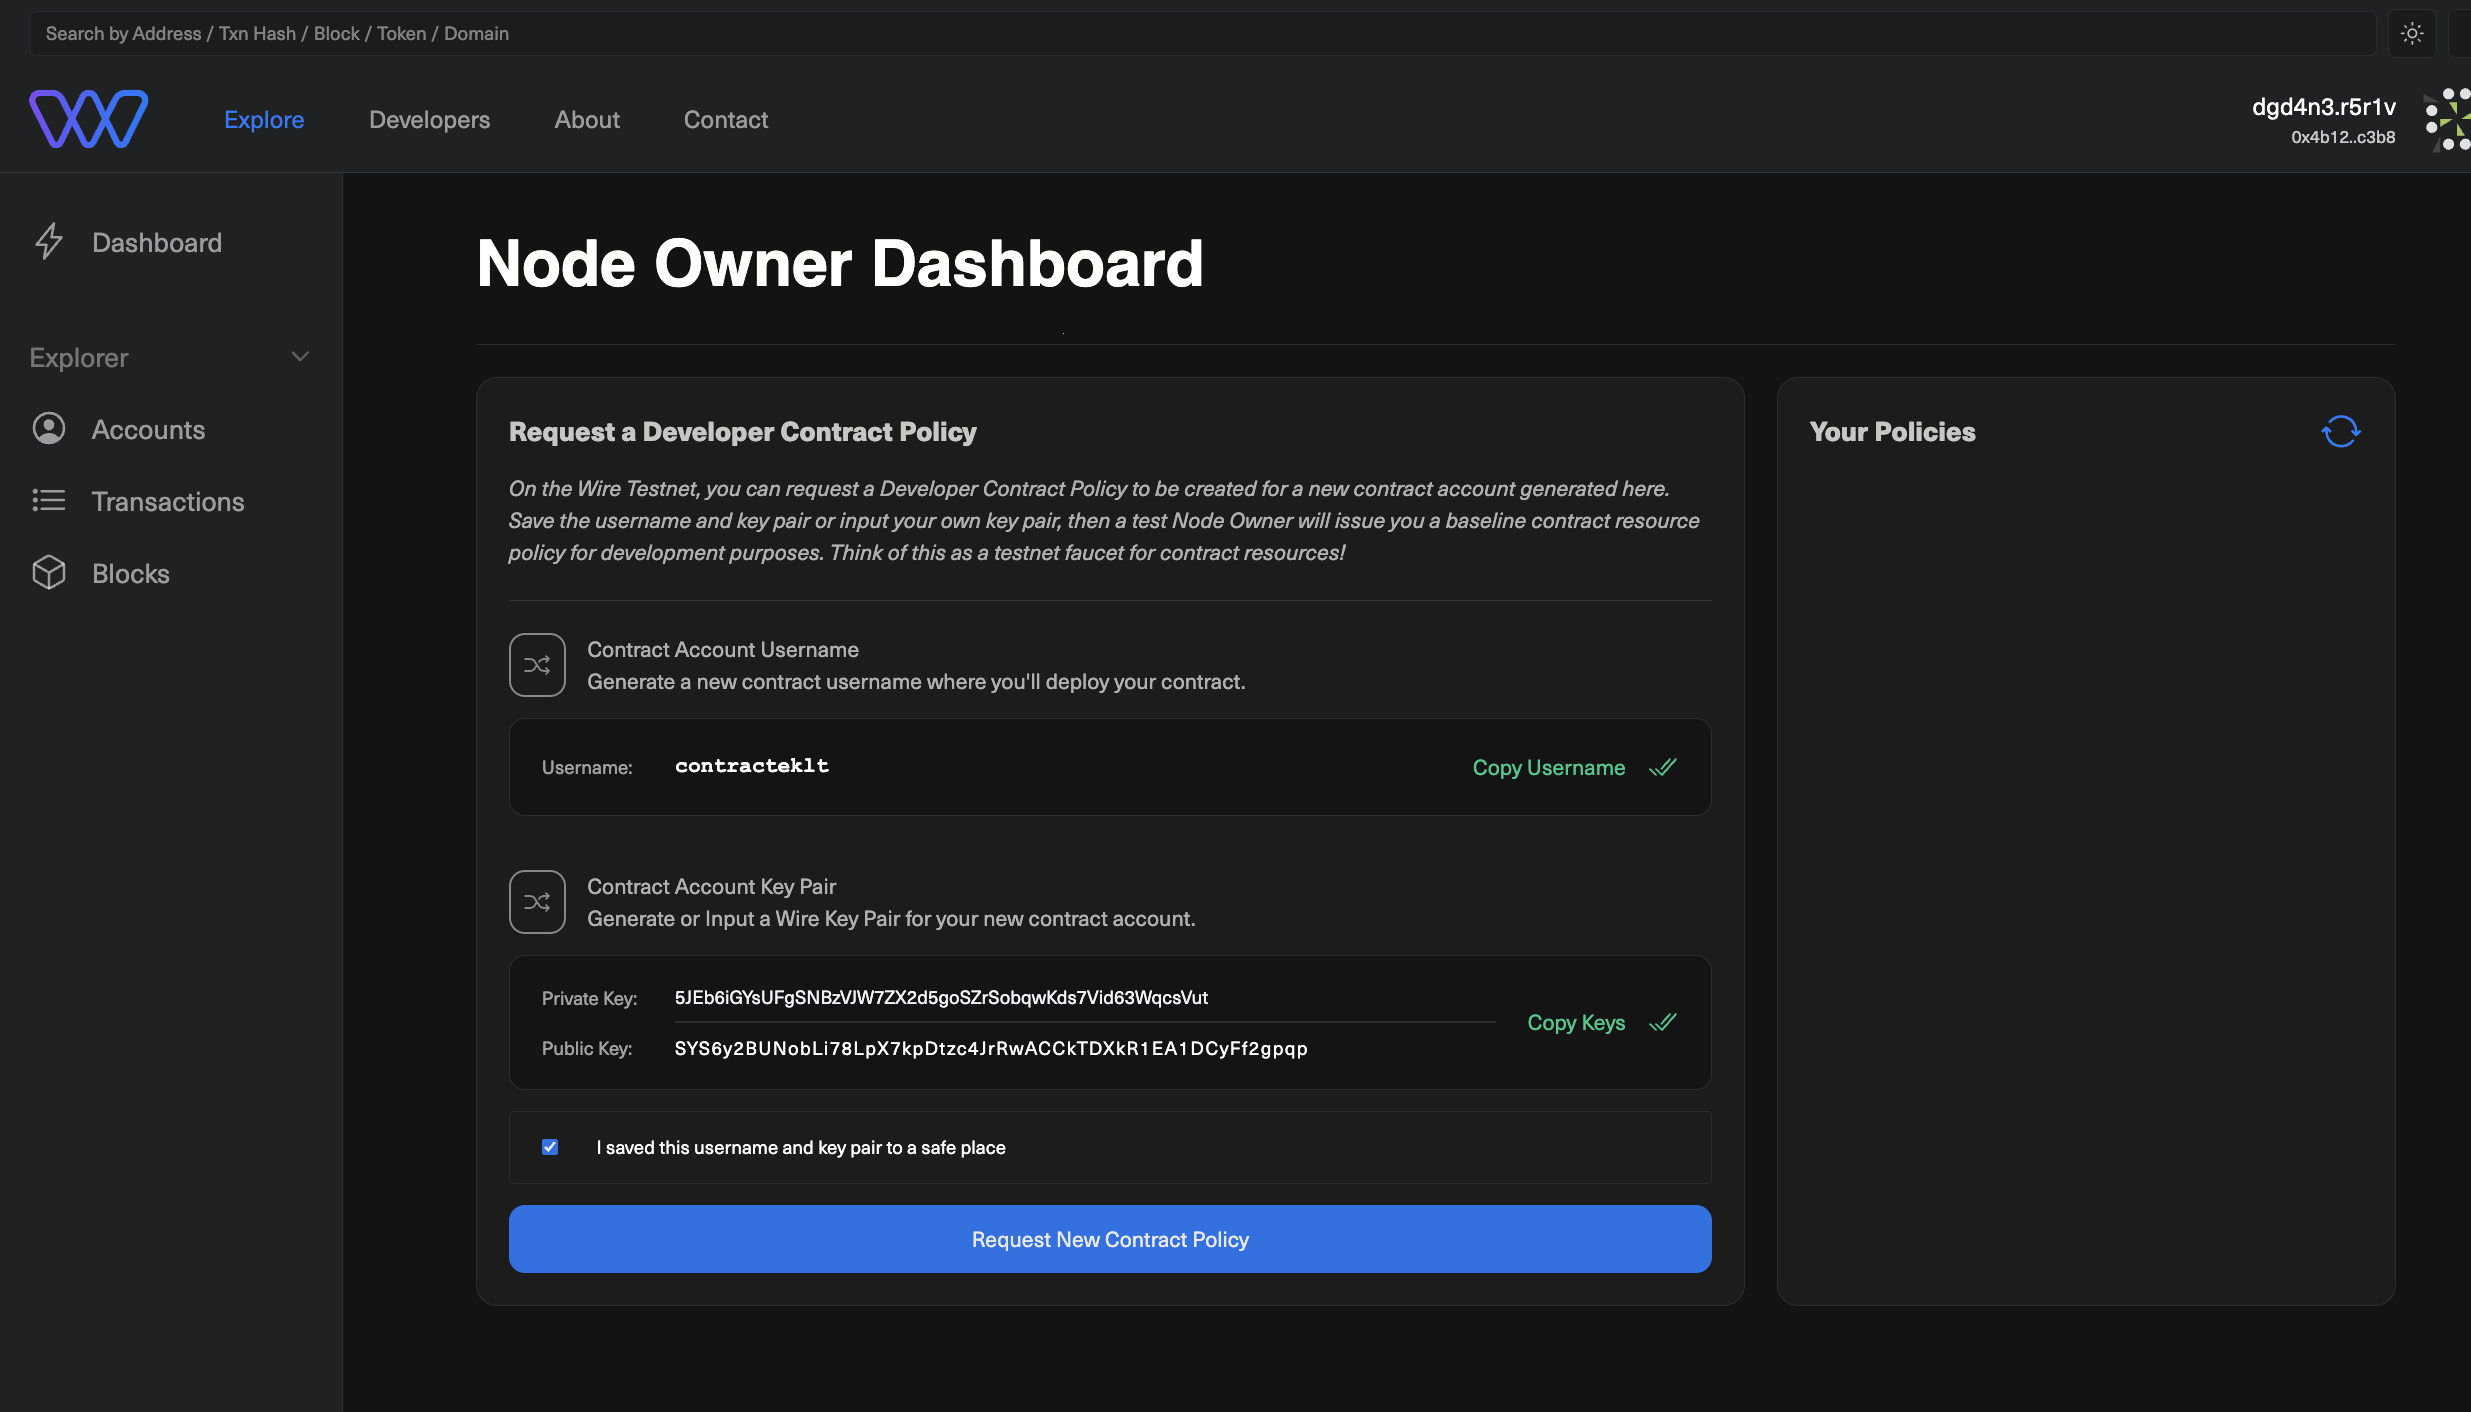Click the Dashboard lightning bolt icon
2471x1412 pixels.
[48, 242]
